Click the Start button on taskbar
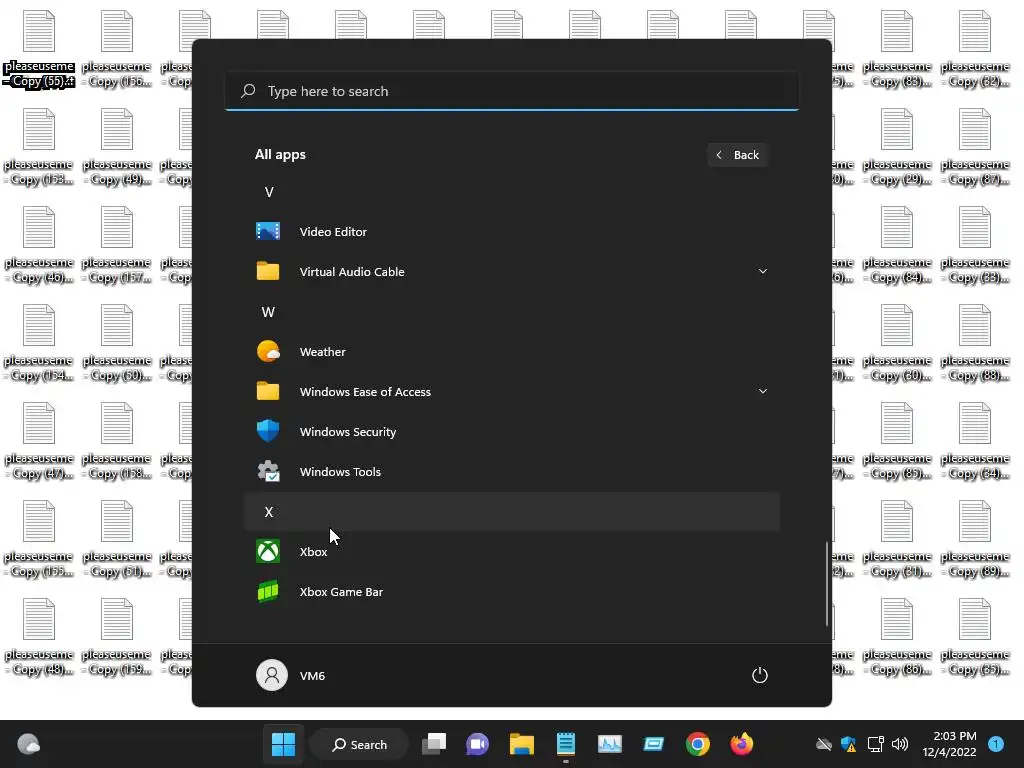This screenshot has height=768, width=1024. click(x=283, y=744)
